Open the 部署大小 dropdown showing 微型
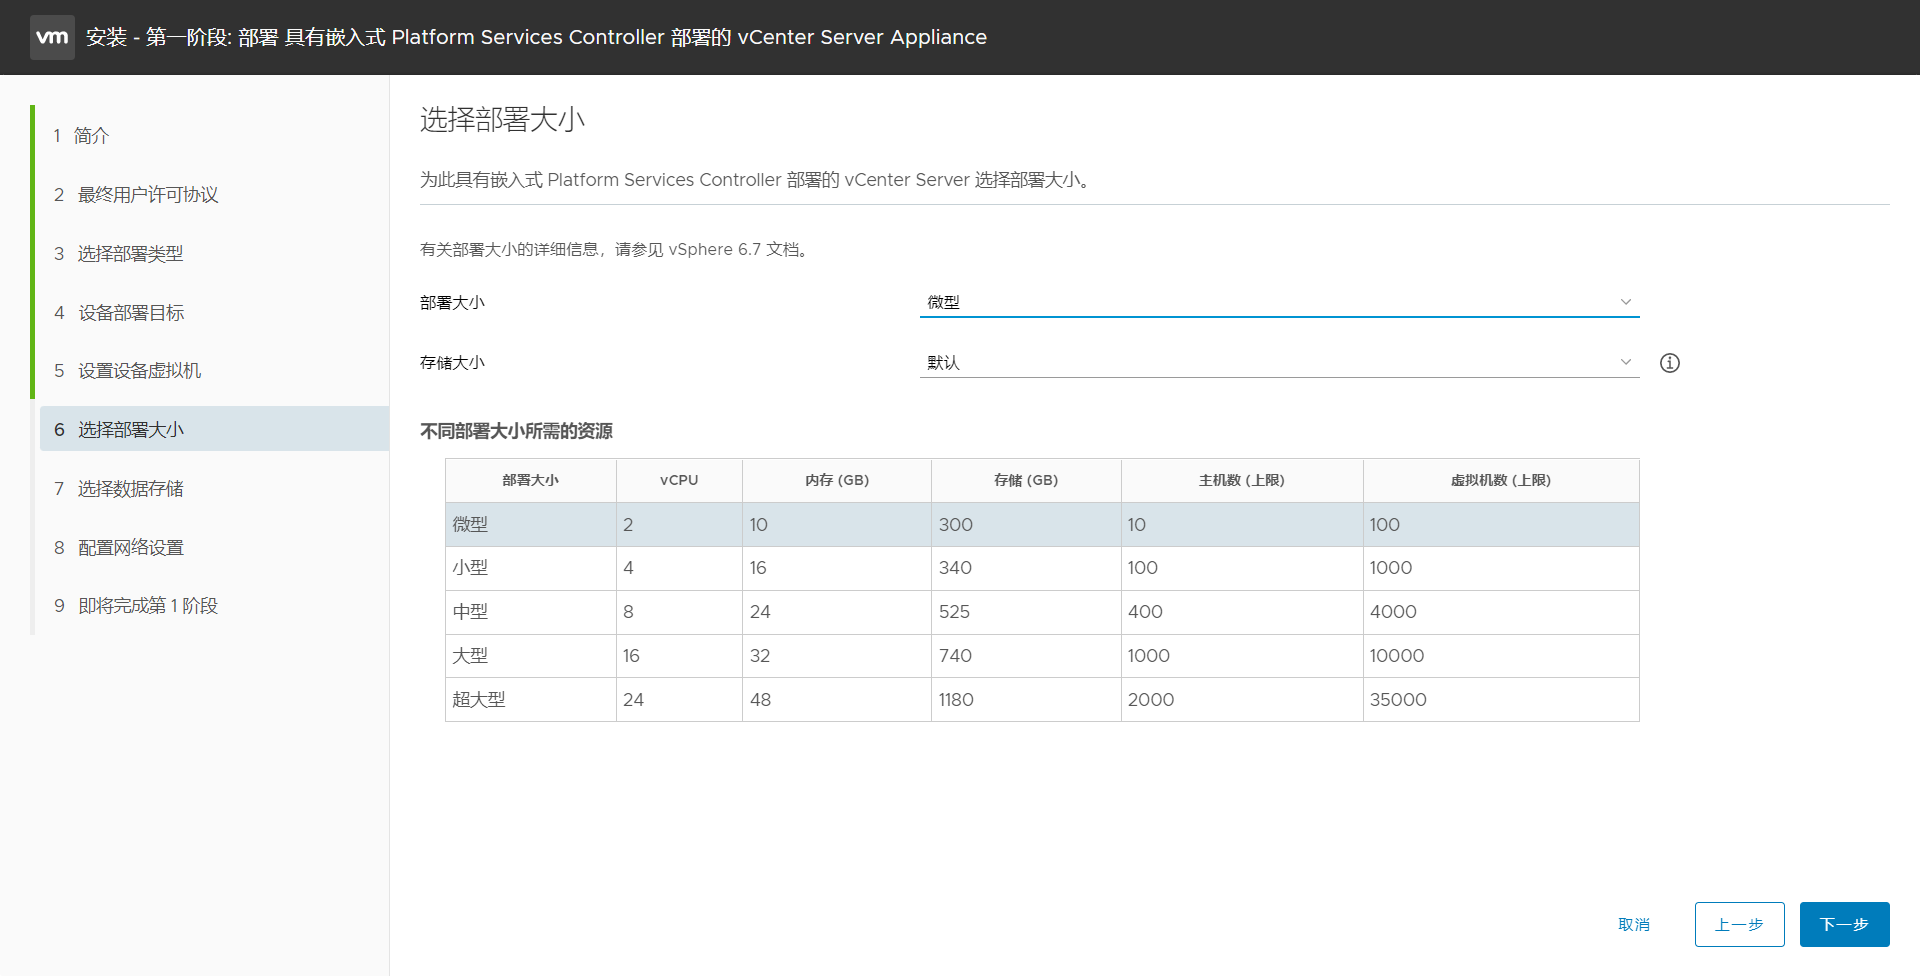Image resolution: width=1920 pixels, height=976 pixels. 1279,302
